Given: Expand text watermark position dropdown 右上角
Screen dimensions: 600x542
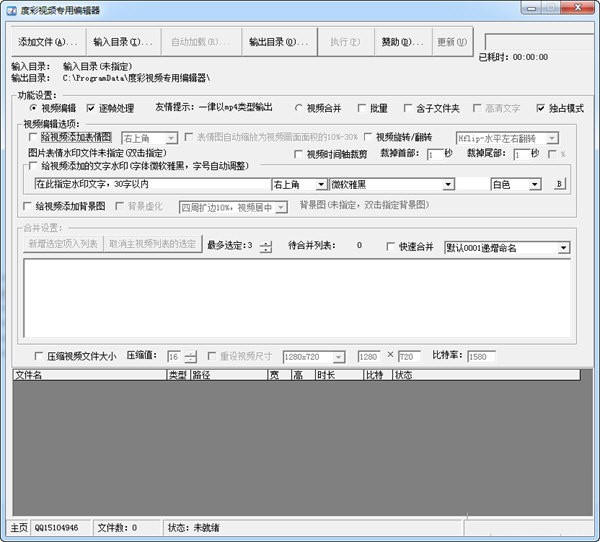Looking at the screenshot, I should tap(320, 185).
